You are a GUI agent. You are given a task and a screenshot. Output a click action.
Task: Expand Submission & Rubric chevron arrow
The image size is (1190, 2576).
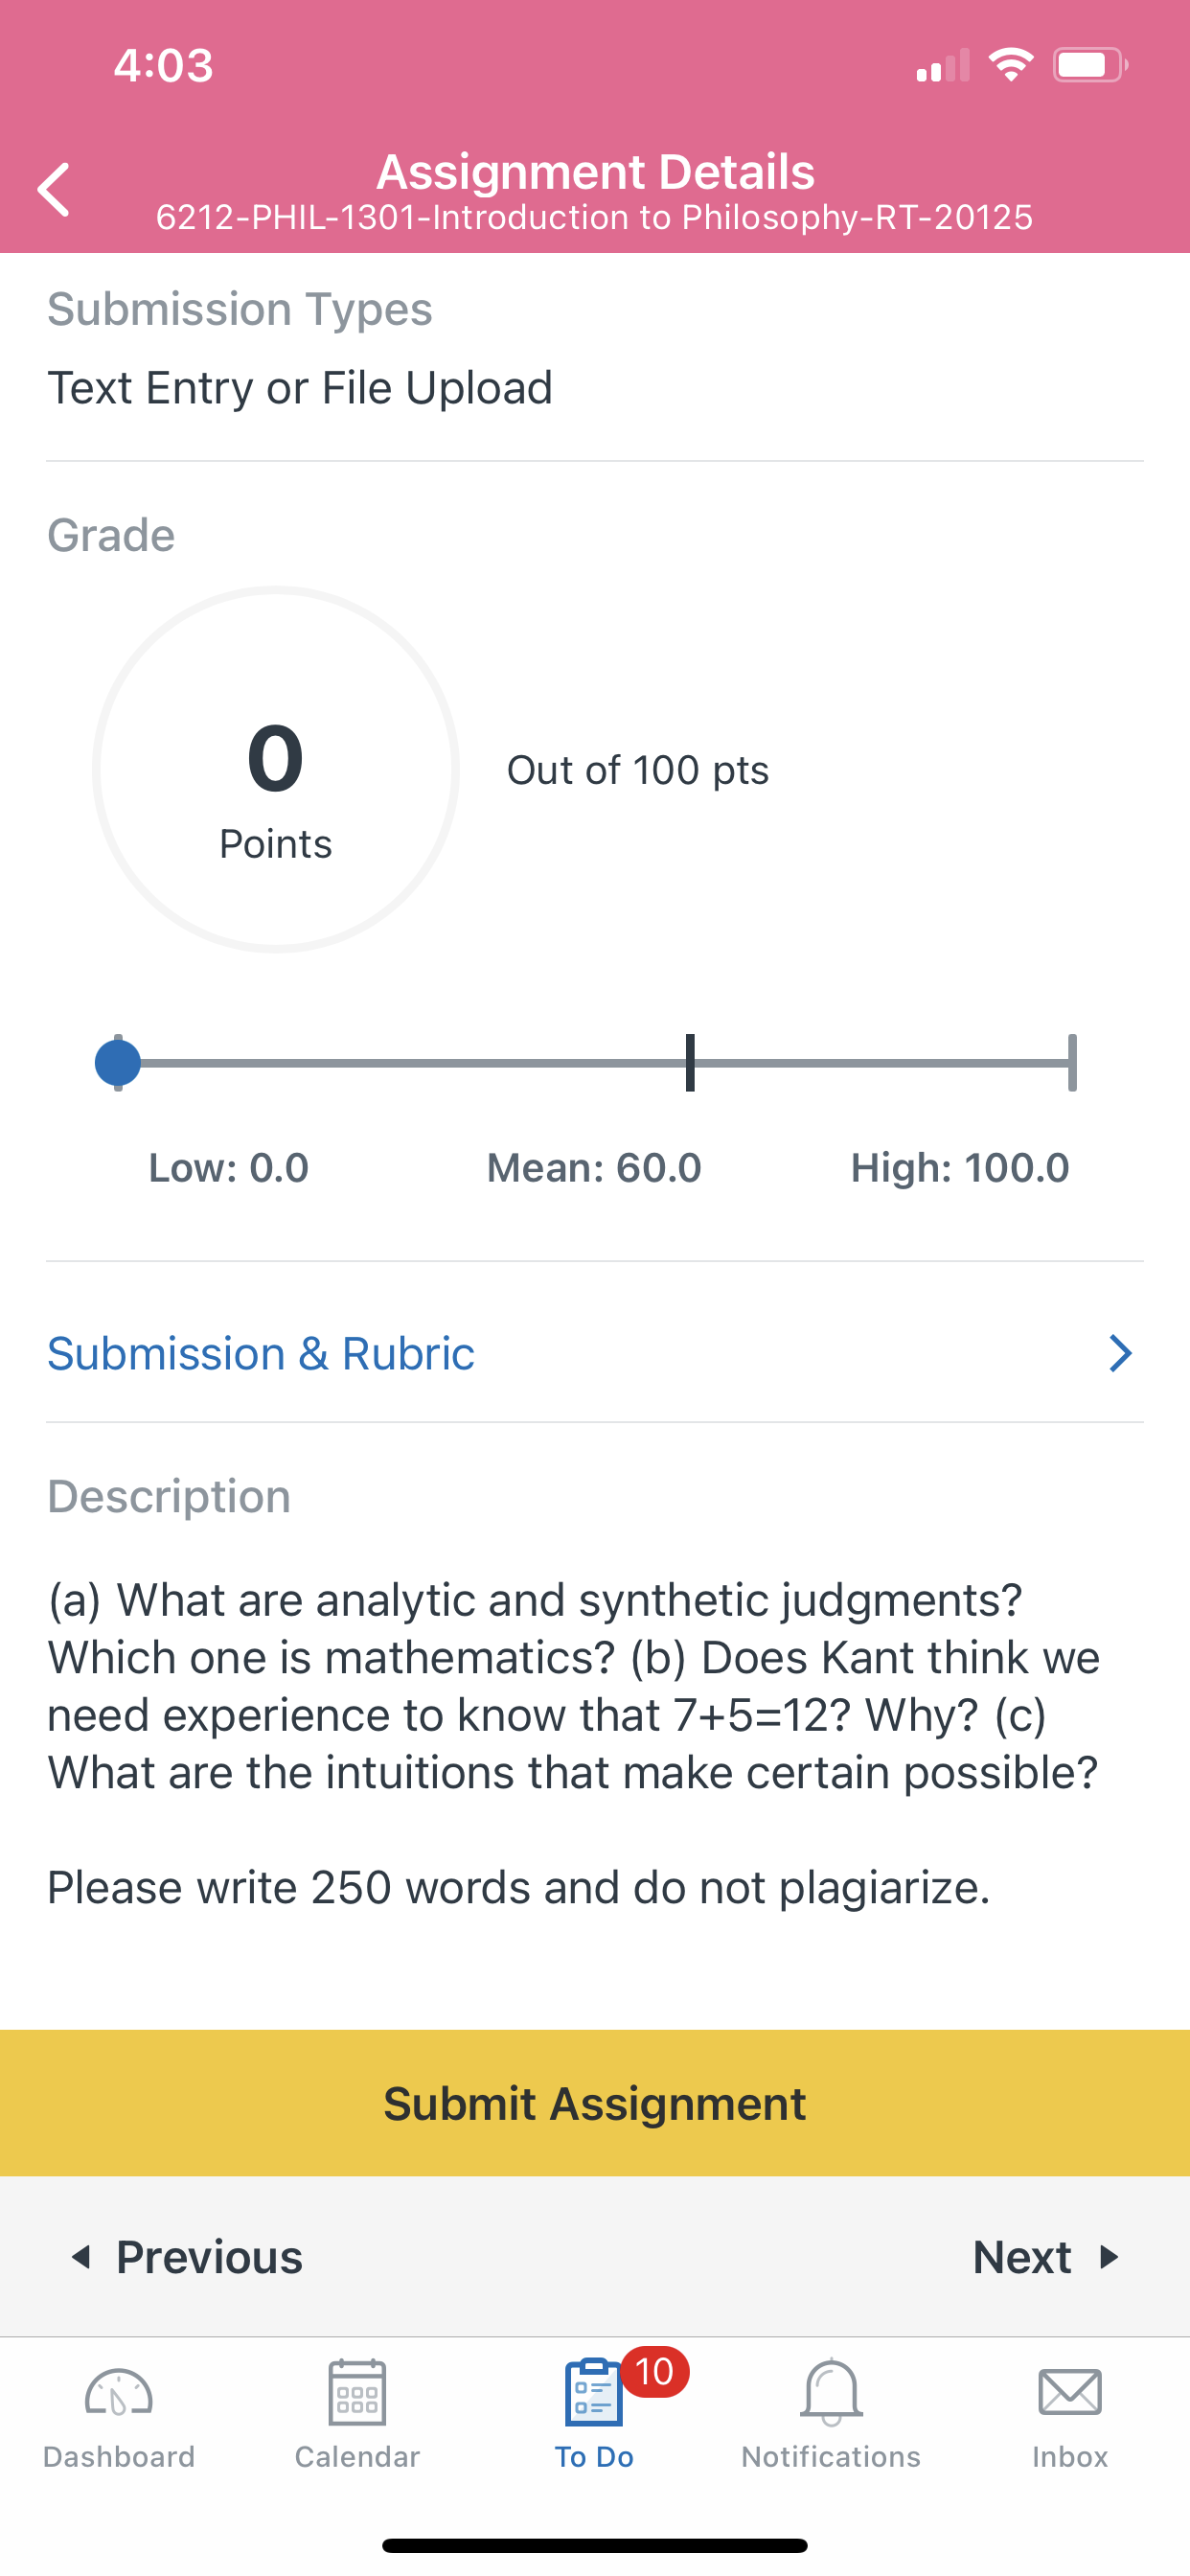[x=1121, y=1353]
